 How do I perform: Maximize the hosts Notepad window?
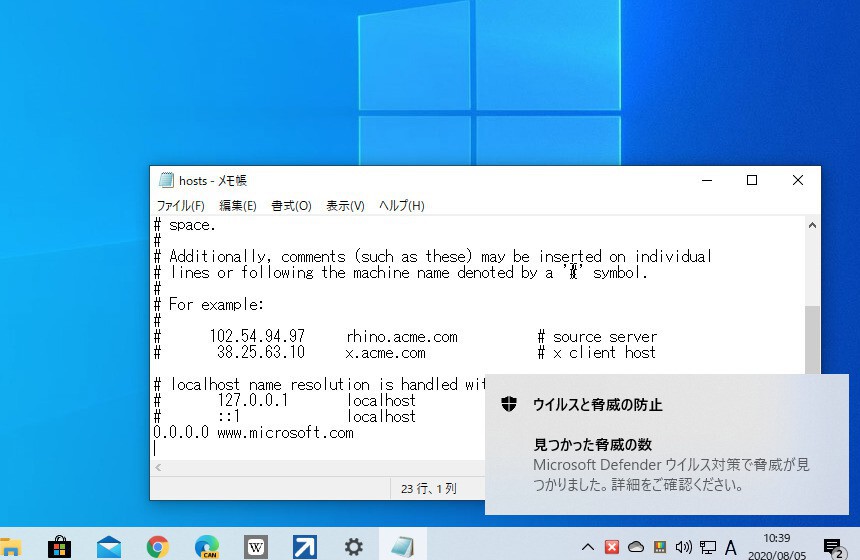tap(752, 180)
